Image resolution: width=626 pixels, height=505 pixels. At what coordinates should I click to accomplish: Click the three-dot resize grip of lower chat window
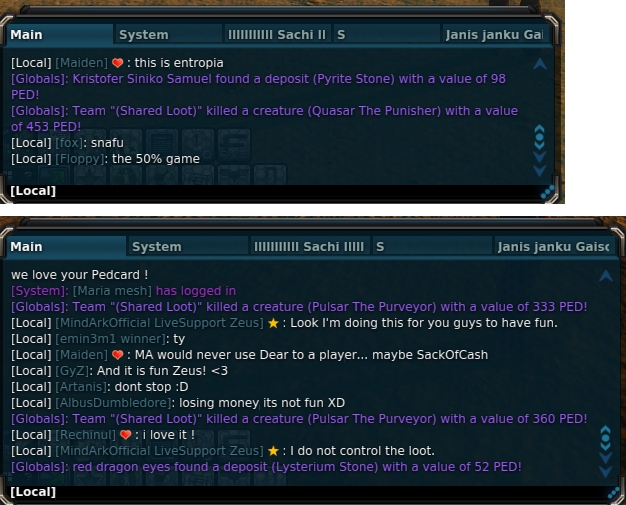point(614,493)
